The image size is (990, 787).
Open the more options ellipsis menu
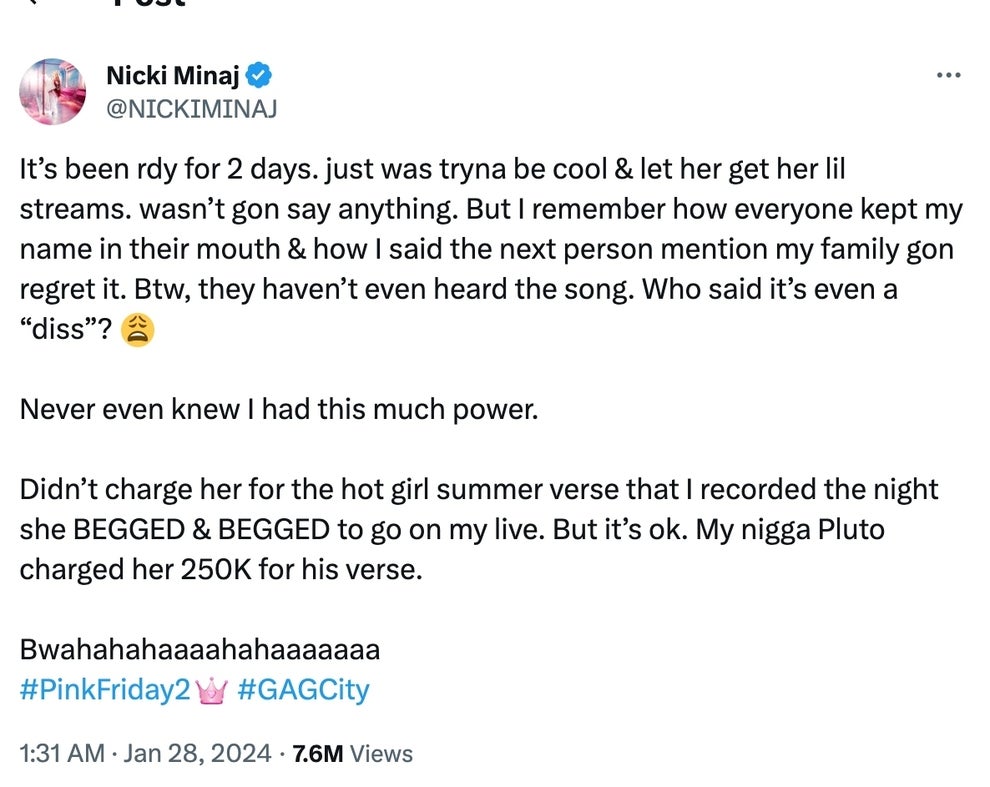click(x=948, y=74)
